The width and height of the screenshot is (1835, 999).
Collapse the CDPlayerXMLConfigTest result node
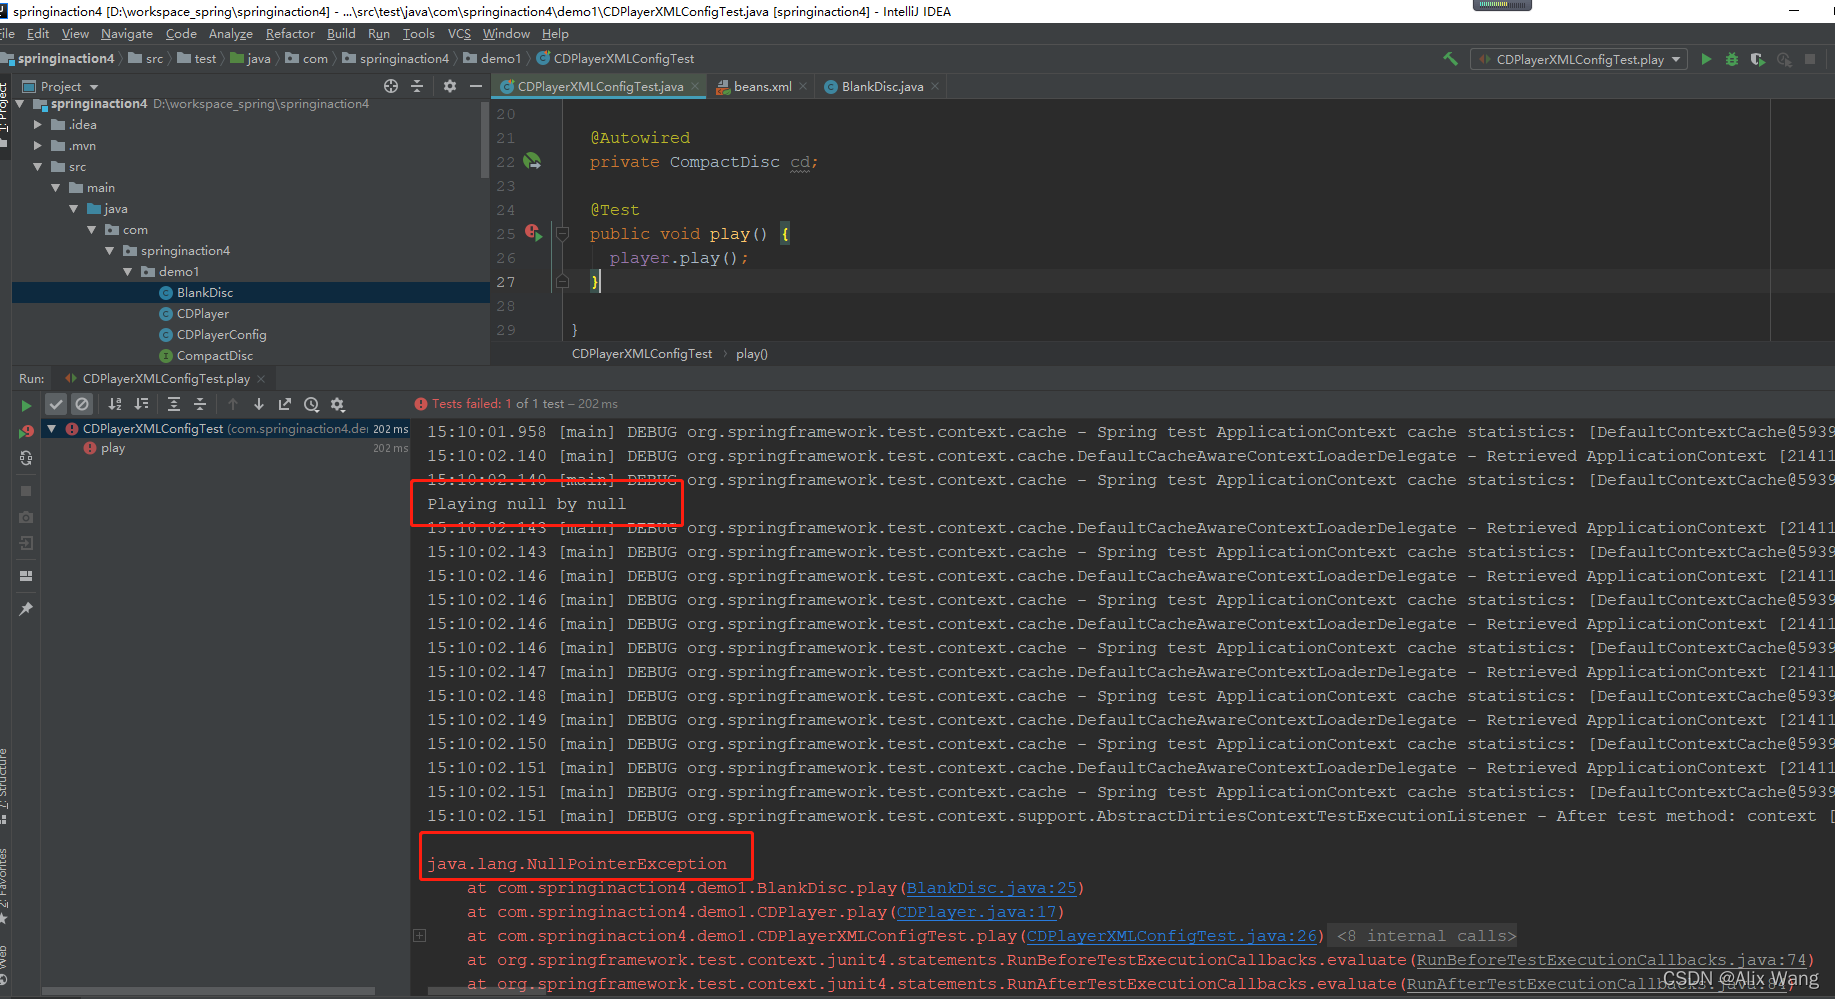pyautogui.click(x=52, y=429)
